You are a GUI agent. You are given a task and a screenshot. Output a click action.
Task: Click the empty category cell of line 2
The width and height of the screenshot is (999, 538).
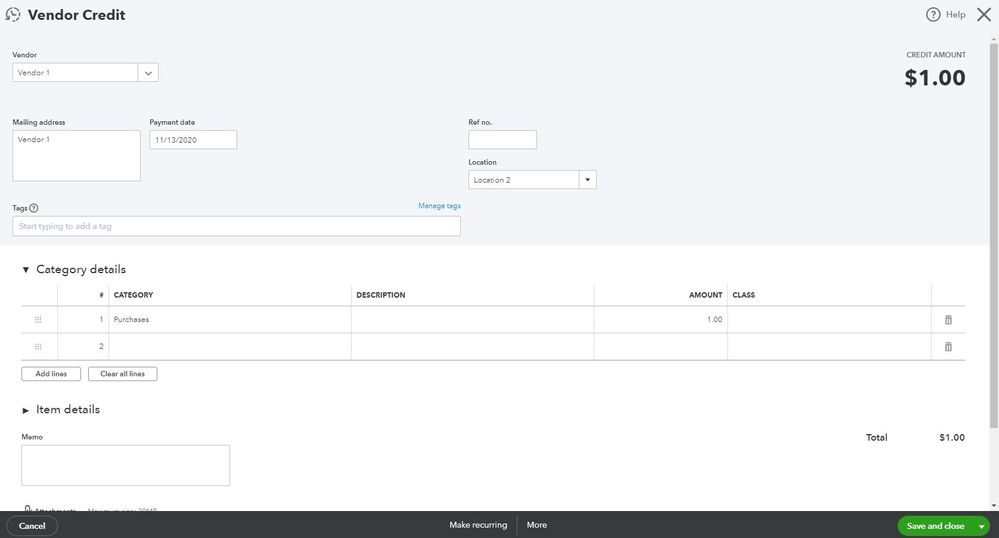pos(229,347)
